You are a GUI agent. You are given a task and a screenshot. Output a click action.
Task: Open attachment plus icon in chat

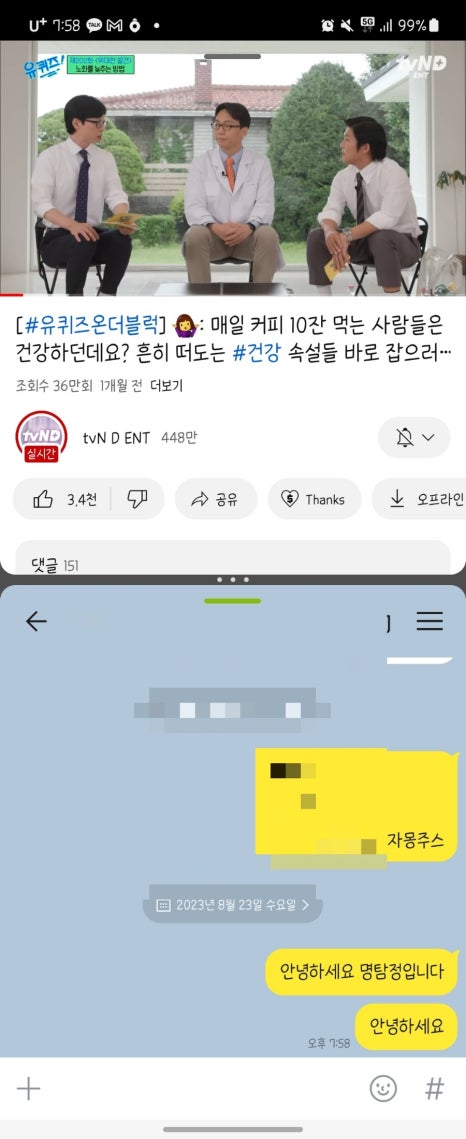click(x=28, y=1088)
